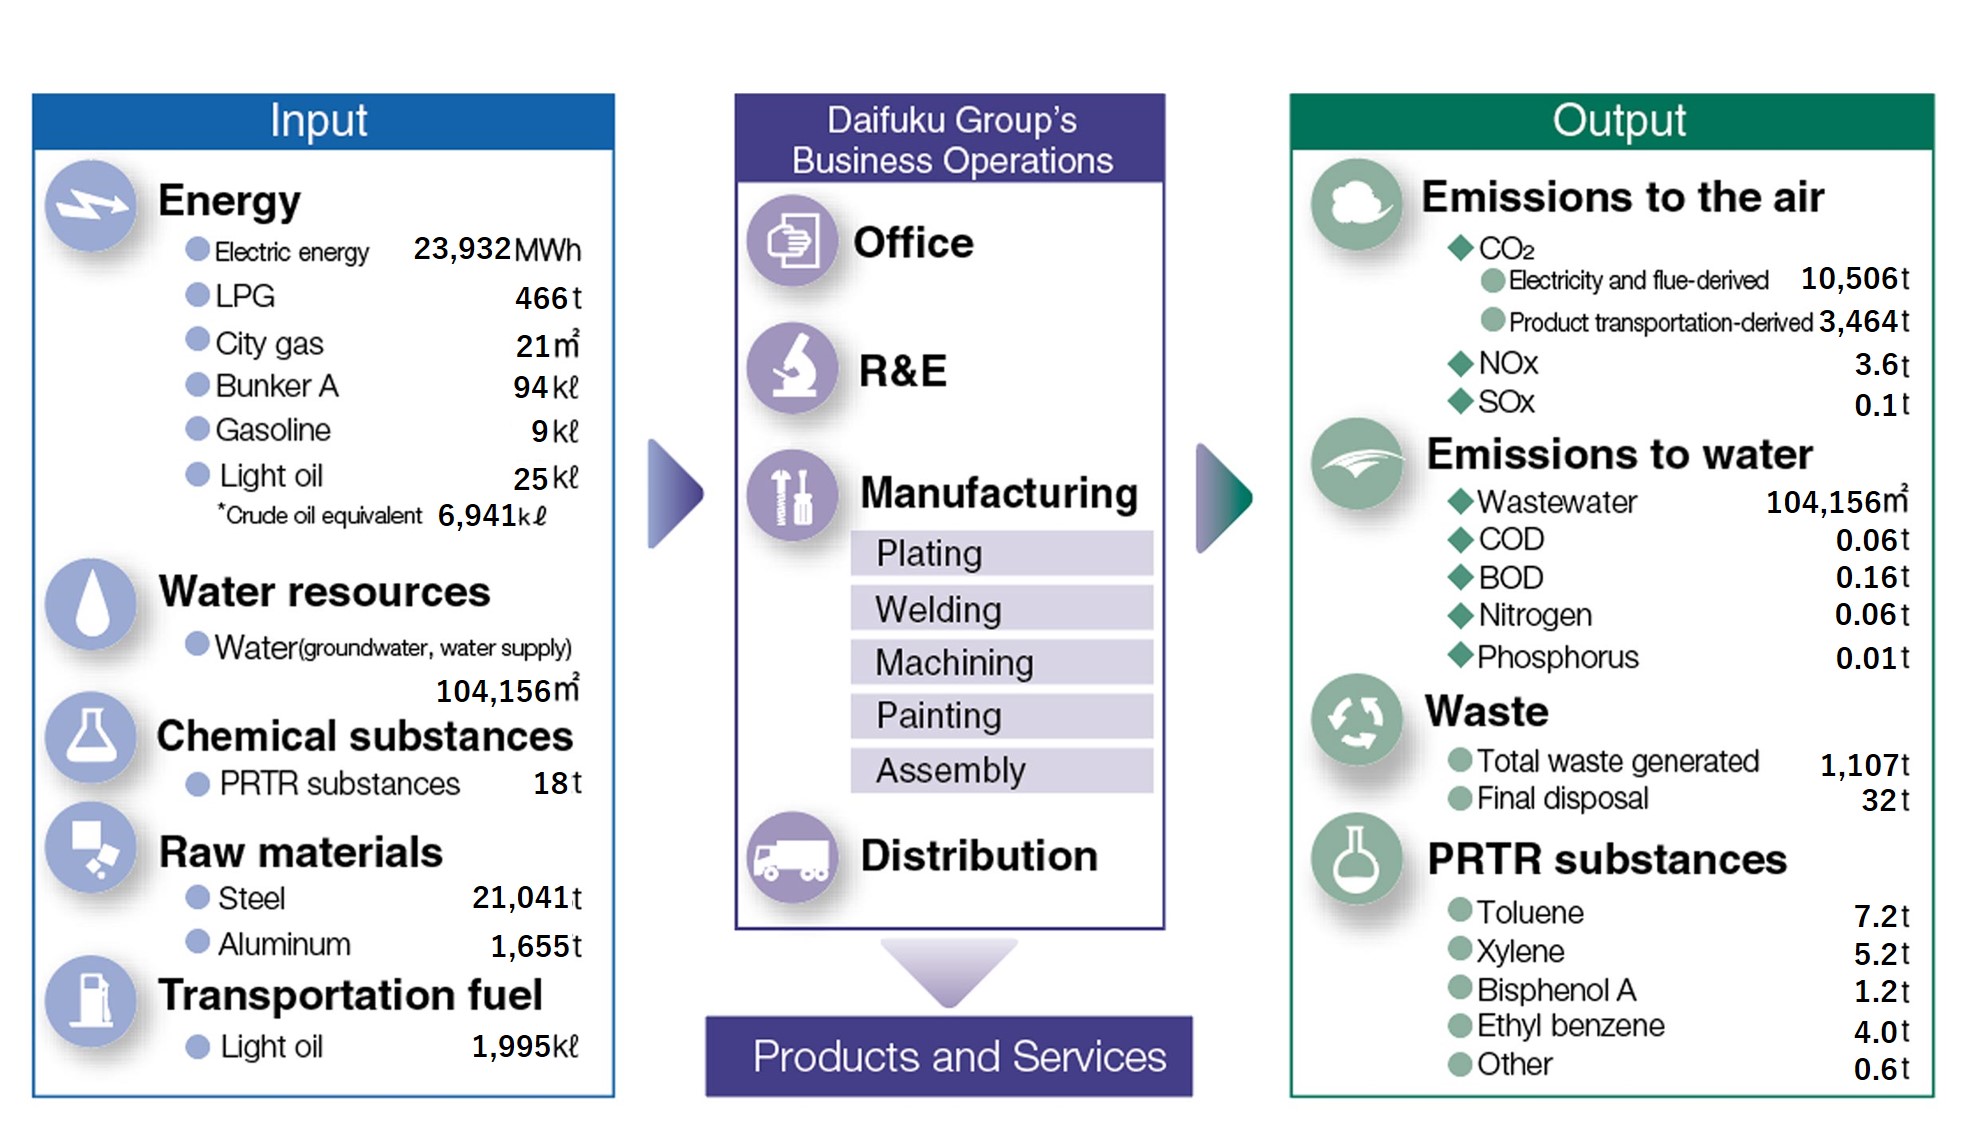Screen dimensions: 1966x1125
Task: Click the Energy lightning bolt icon
Action: (x=91, y=206)
